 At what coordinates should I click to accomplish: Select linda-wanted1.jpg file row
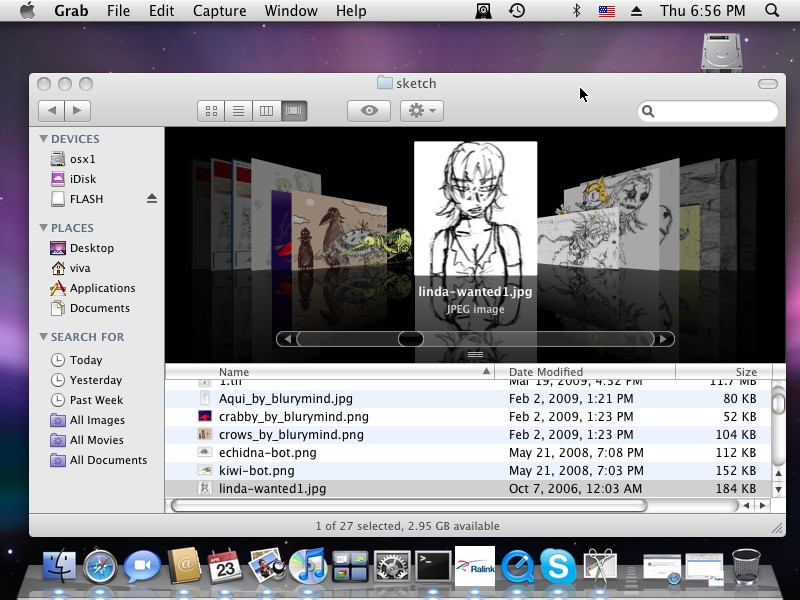468,489
